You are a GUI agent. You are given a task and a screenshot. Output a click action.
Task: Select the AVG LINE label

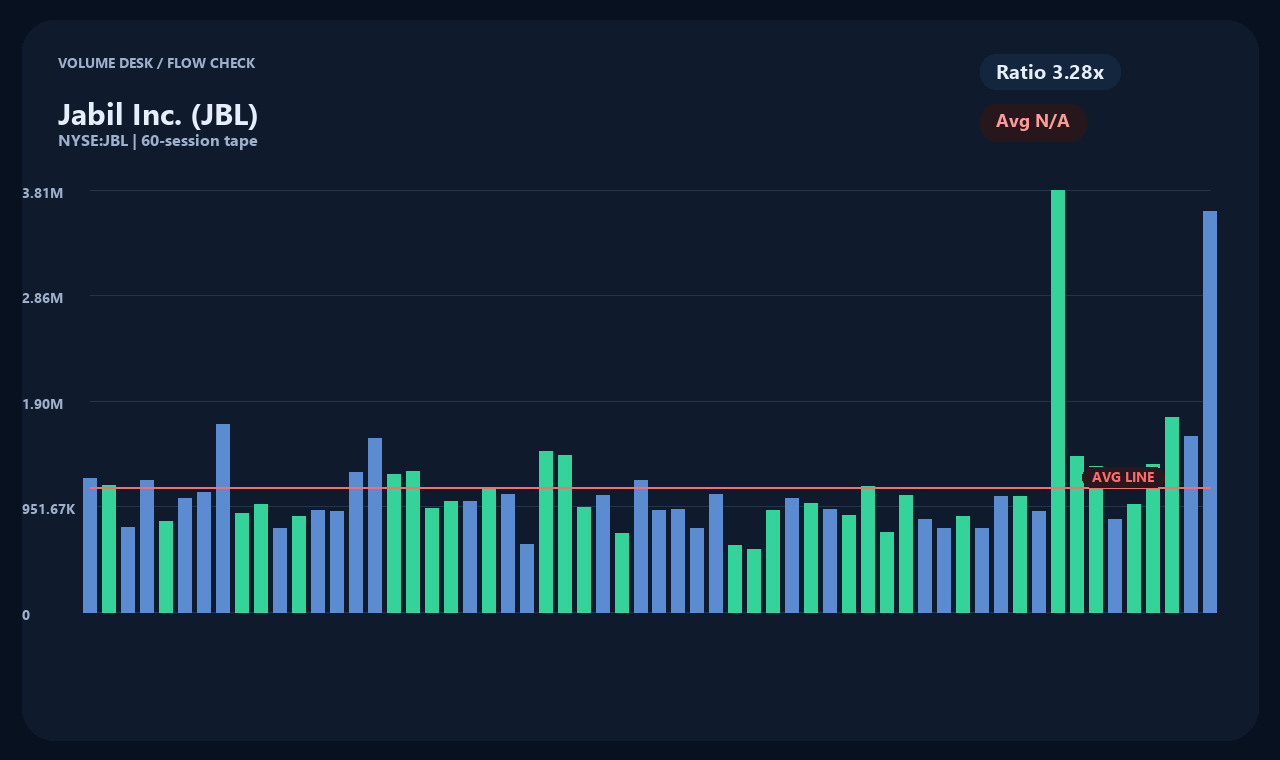click(x=1123, y=477)
